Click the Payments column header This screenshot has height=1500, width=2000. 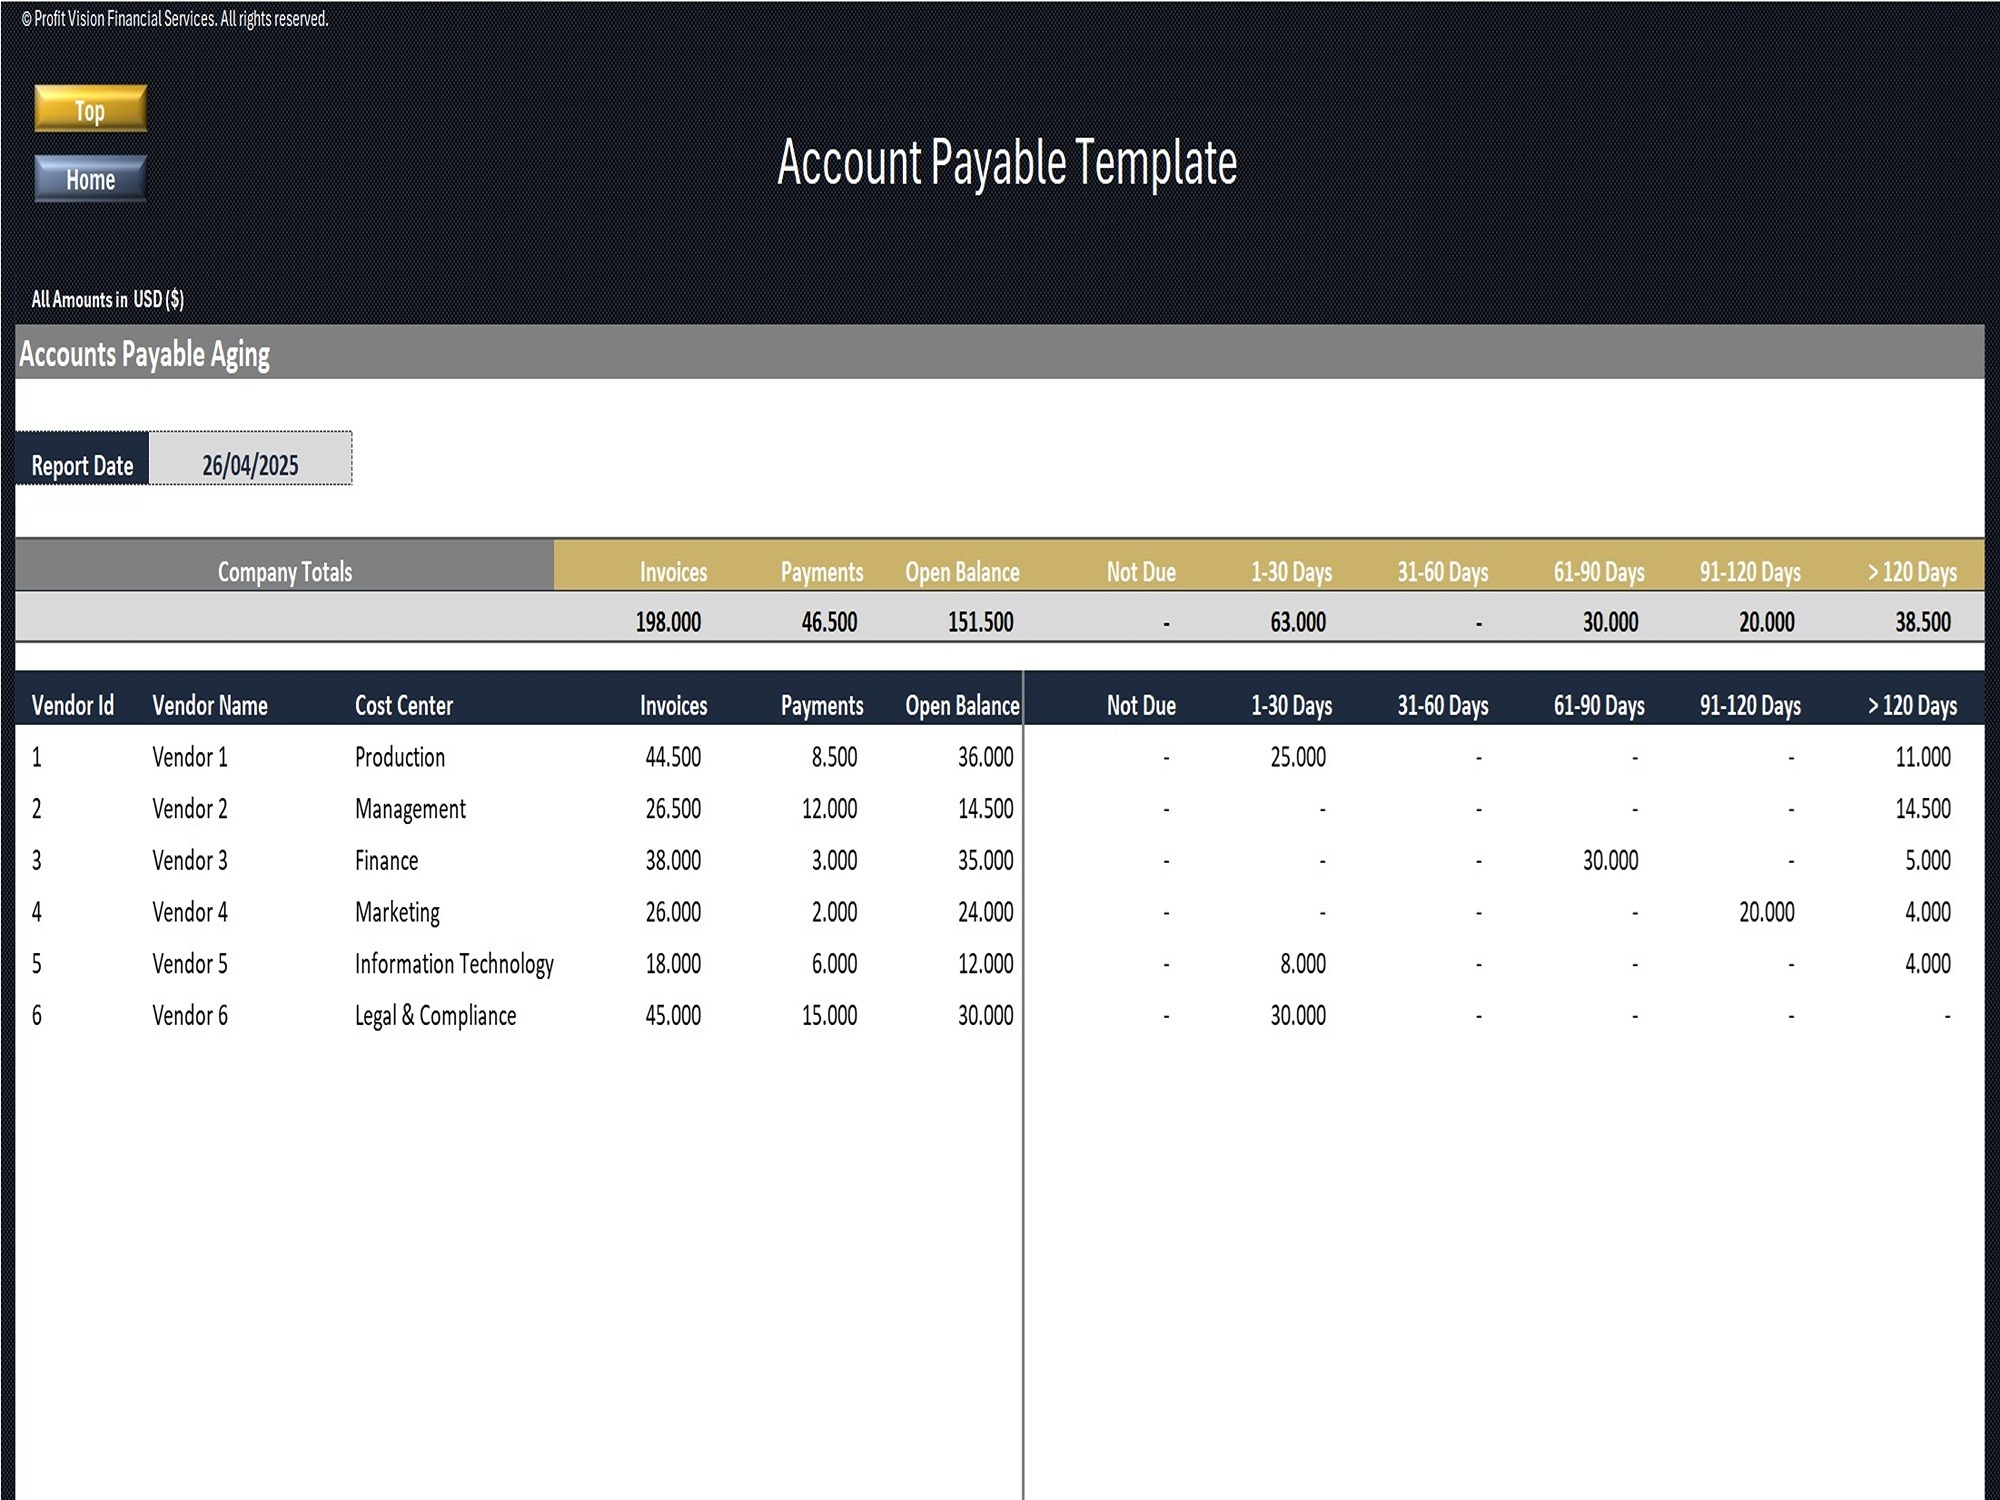820,571
